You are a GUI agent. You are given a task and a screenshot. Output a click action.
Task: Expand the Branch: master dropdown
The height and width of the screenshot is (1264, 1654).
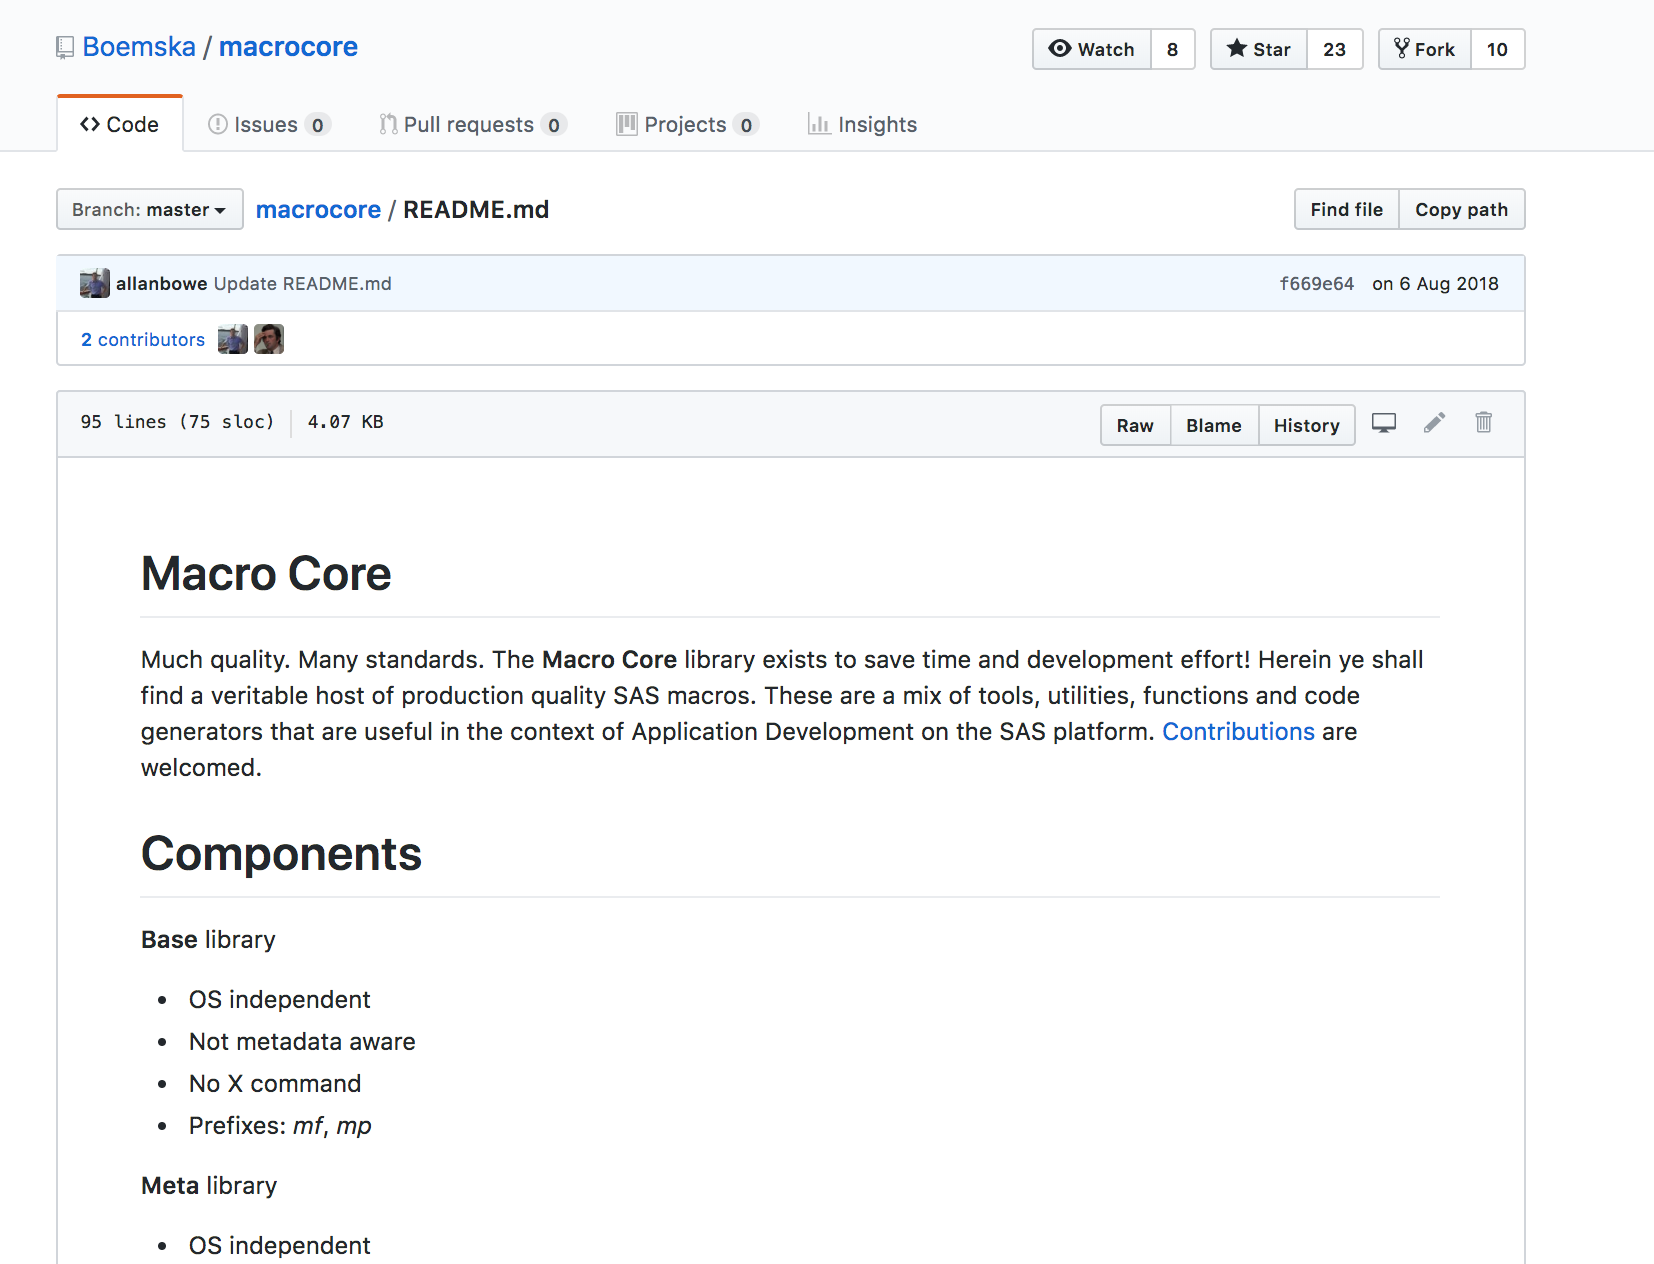[x=150, y=209]
